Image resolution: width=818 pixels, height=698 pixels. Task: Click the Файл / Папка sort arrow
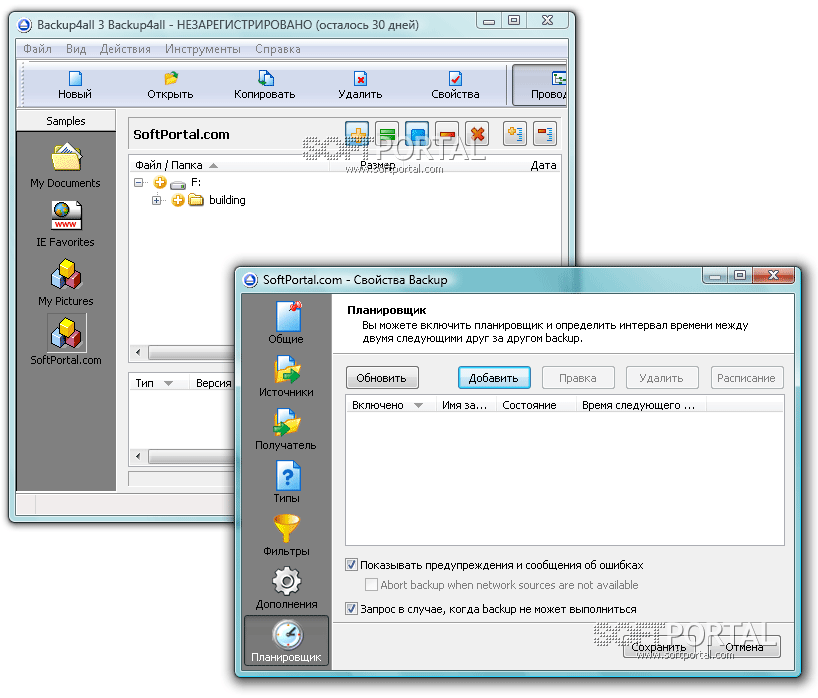[213, 165]
